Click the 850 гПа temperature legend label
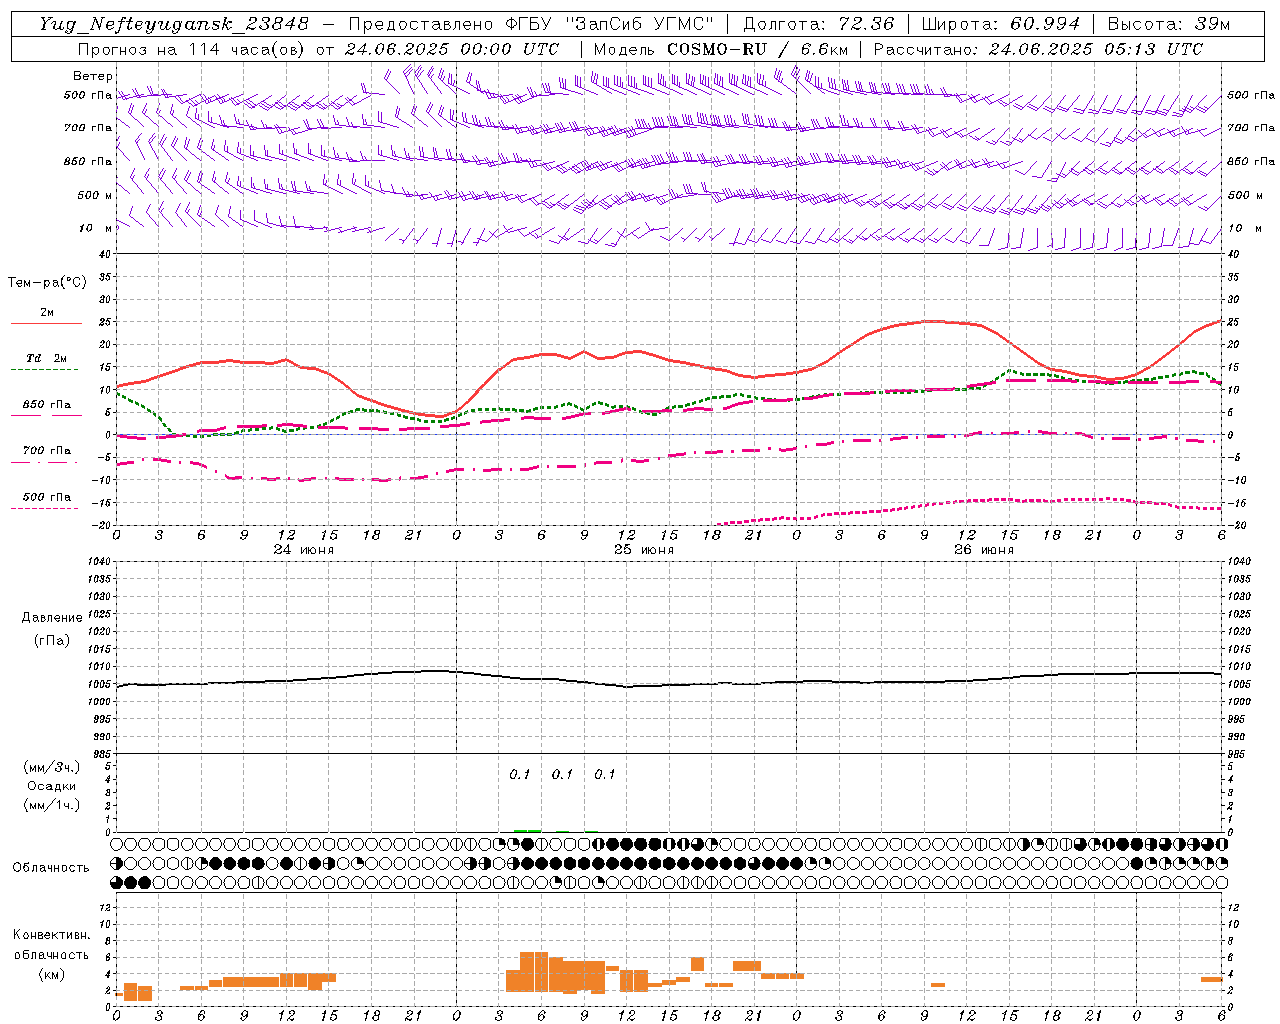1280x1024 pixels. pos(47,405)
